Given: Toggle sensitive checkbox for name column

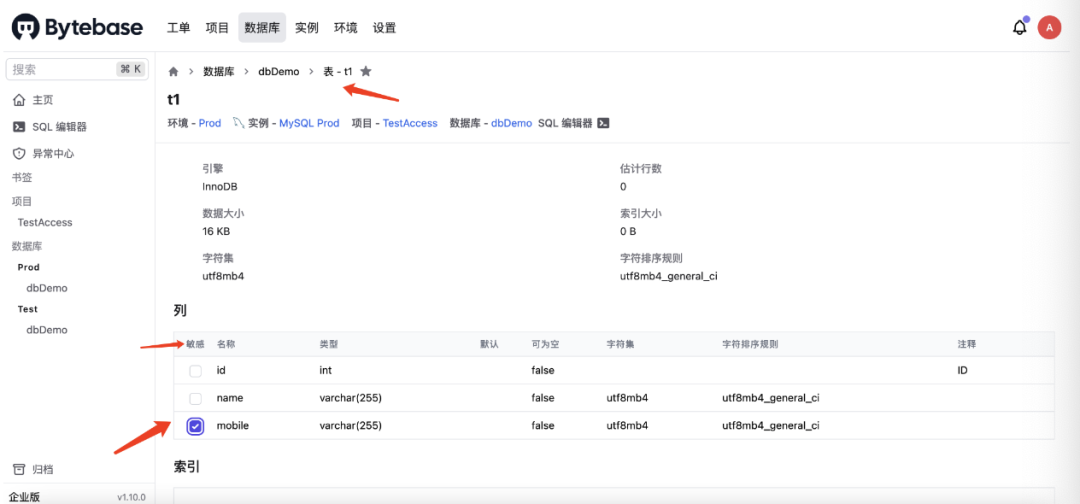Looking at the screenshot, I should (196, 399).
